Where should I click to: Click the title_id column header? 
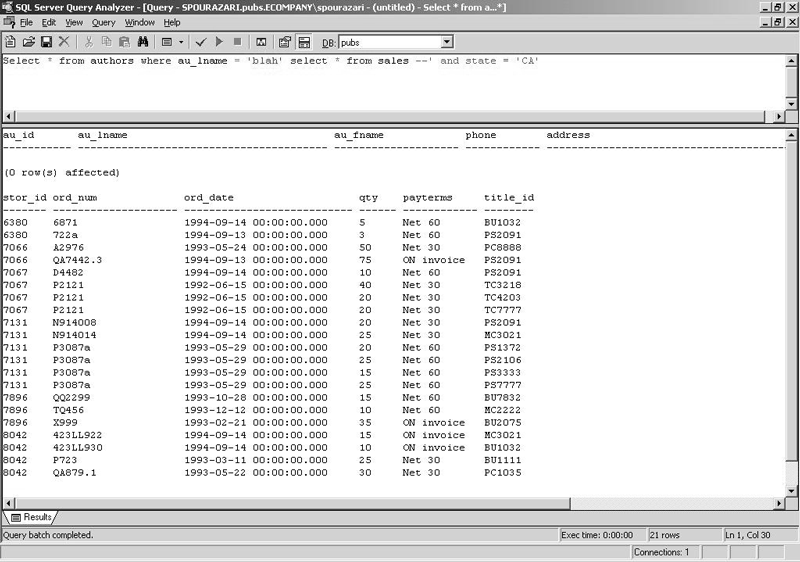pyautogui.click(x=509, y=197)
